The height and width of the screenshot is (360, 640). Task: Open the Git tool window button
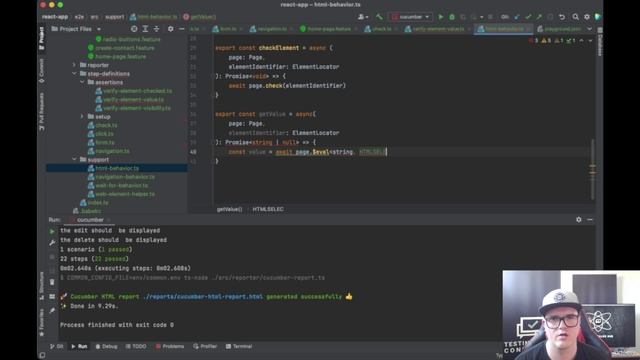pos(57,346)
